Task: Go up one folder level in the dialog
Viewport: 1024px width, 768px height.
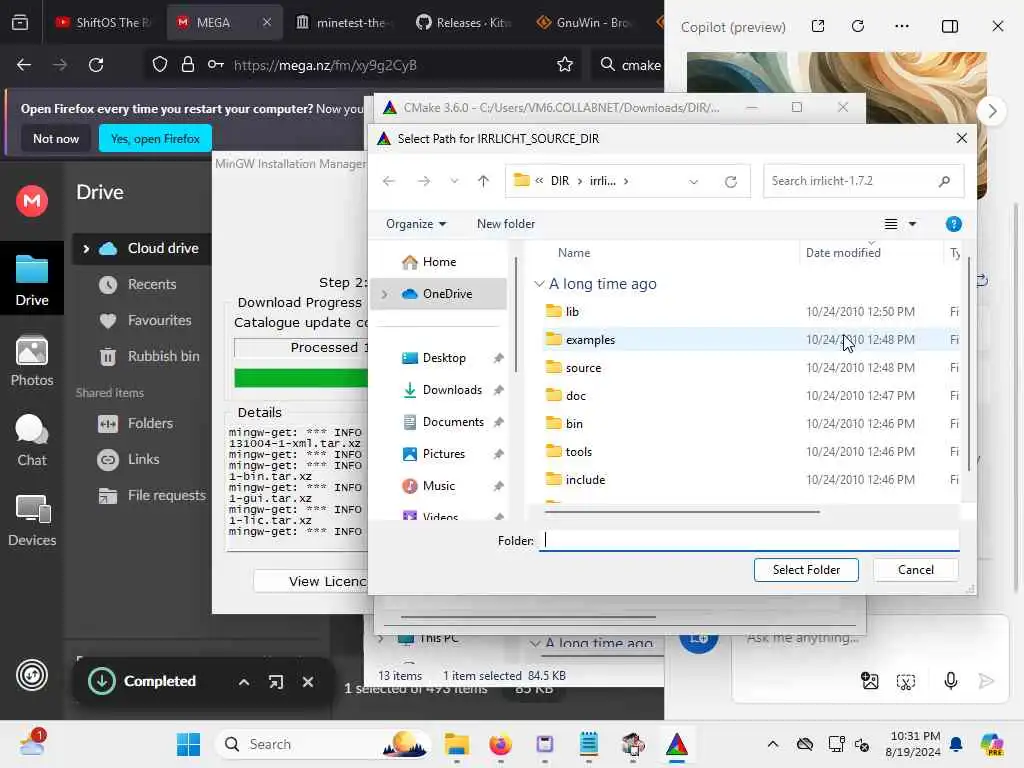Action: (483, 181)
